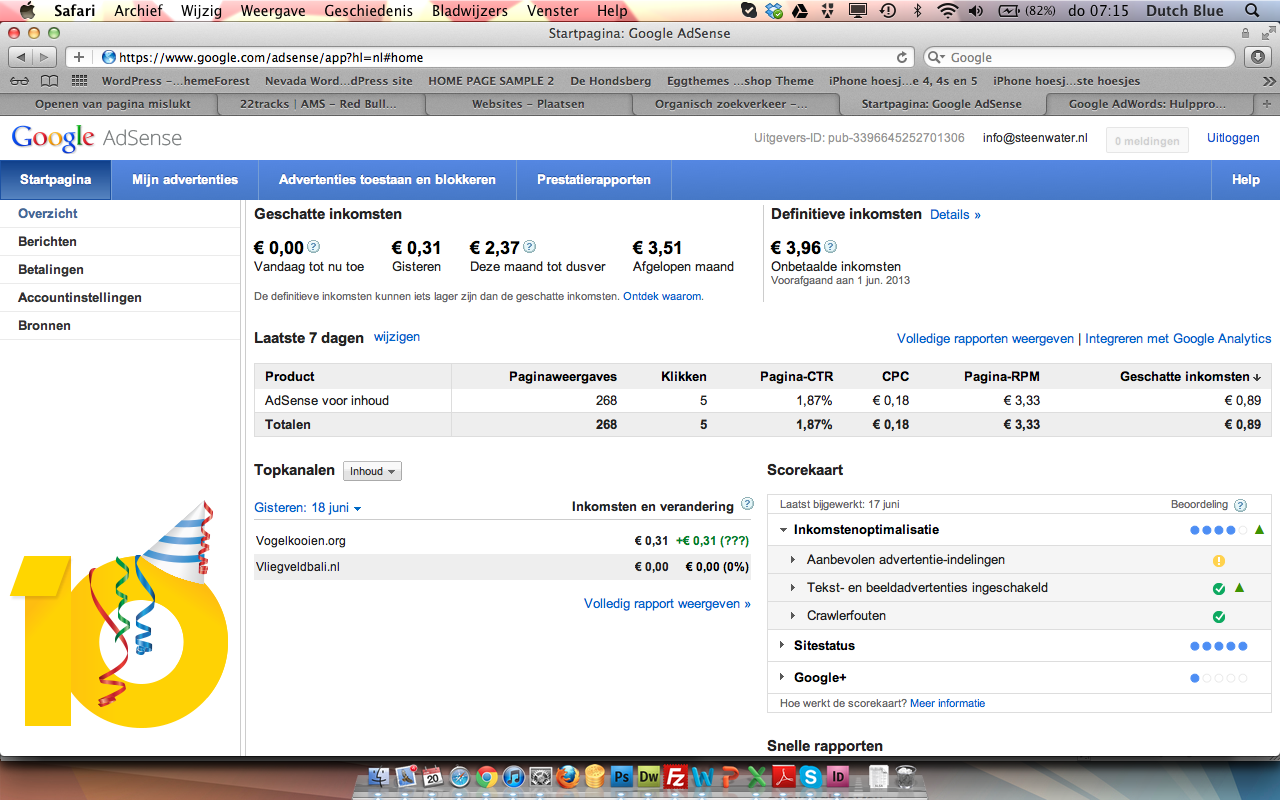
Task: Select Berichten in the sidebar
Action: click(47, 241)
